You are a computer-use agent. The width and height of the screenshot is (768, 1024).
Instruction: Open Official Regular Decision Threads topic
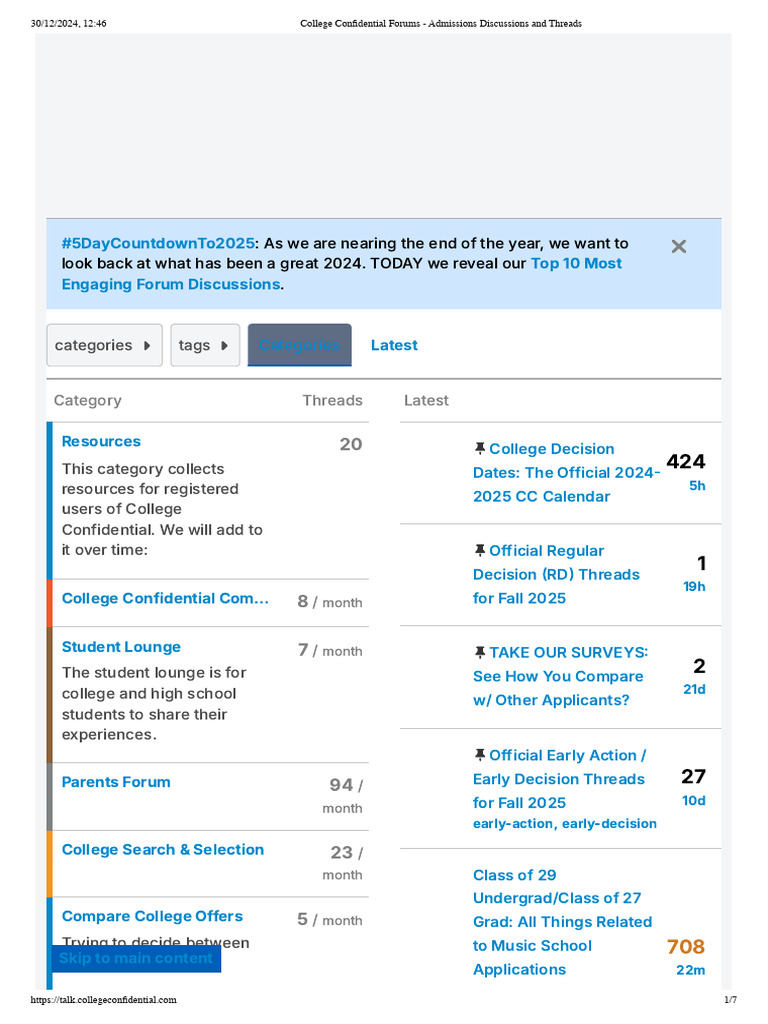click(x=556, y=574)
